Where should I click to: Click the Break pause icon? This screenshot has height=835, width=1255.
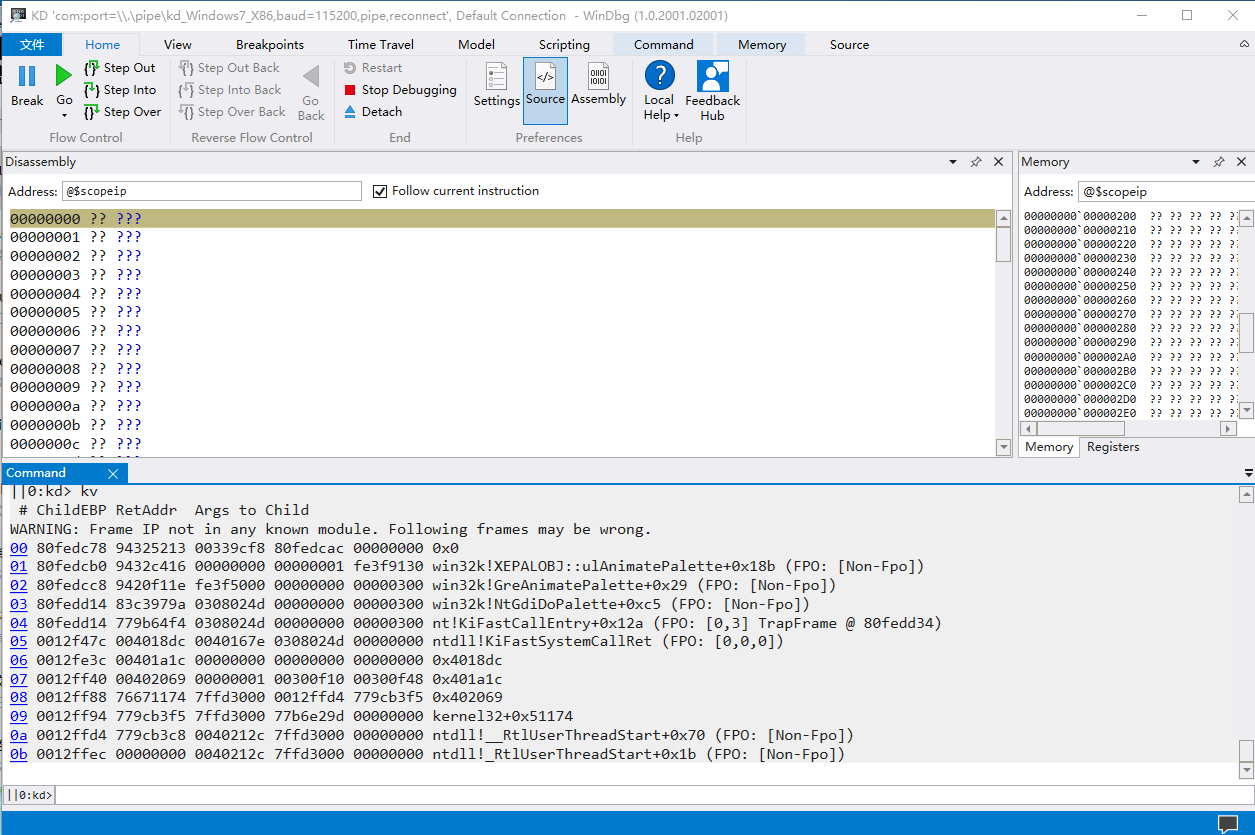[27, 76]
